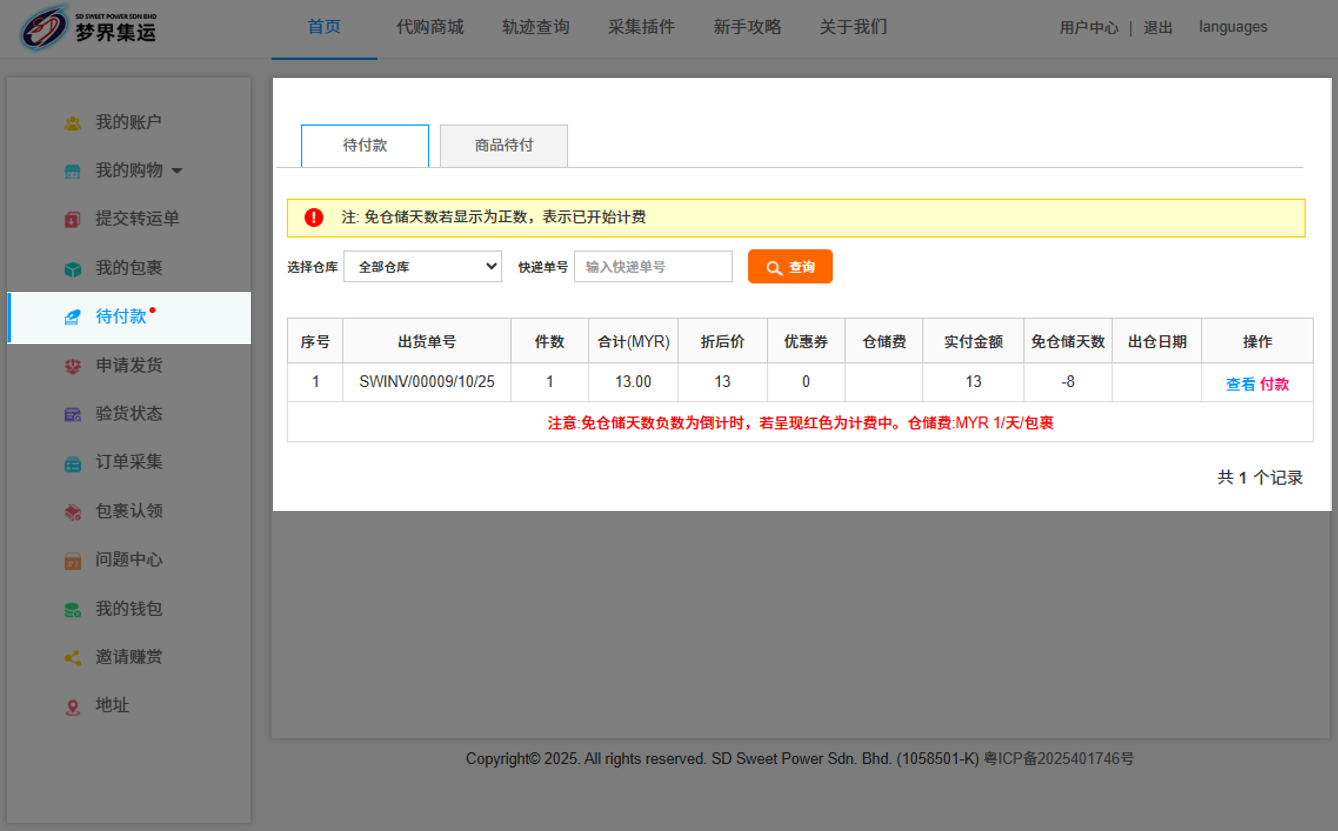This screenshot has width=1338, height=831.
Task: Click the Address pin icon
Action: pos(73,706)
